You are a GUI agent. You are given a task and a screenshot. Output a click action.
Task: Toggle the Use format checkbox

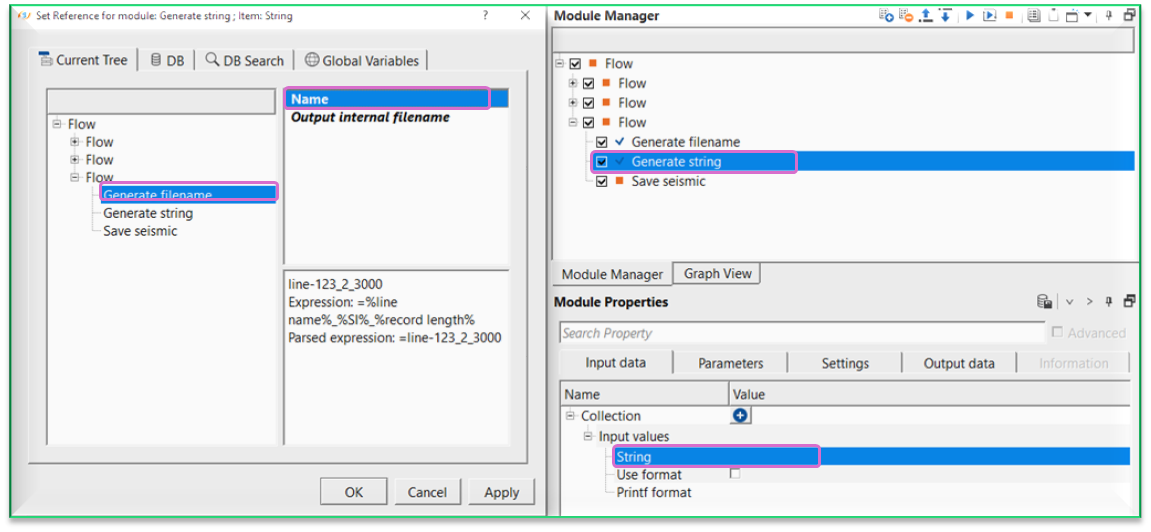point(735,474)
